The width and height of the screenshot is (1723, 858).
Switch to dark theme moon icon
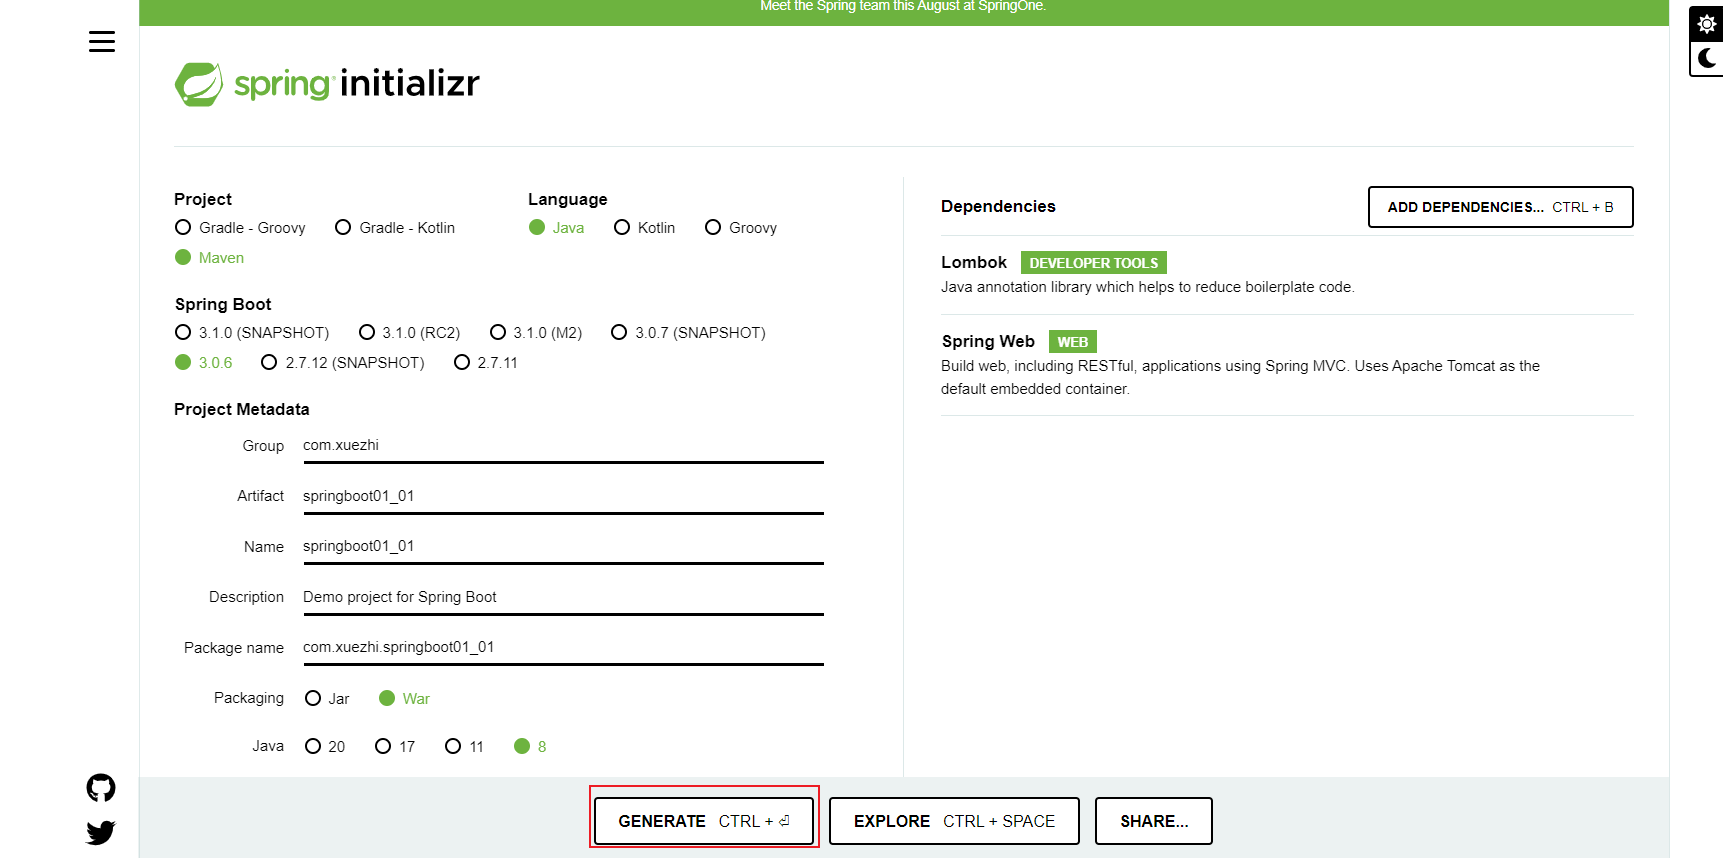[x=1707, y=58]
